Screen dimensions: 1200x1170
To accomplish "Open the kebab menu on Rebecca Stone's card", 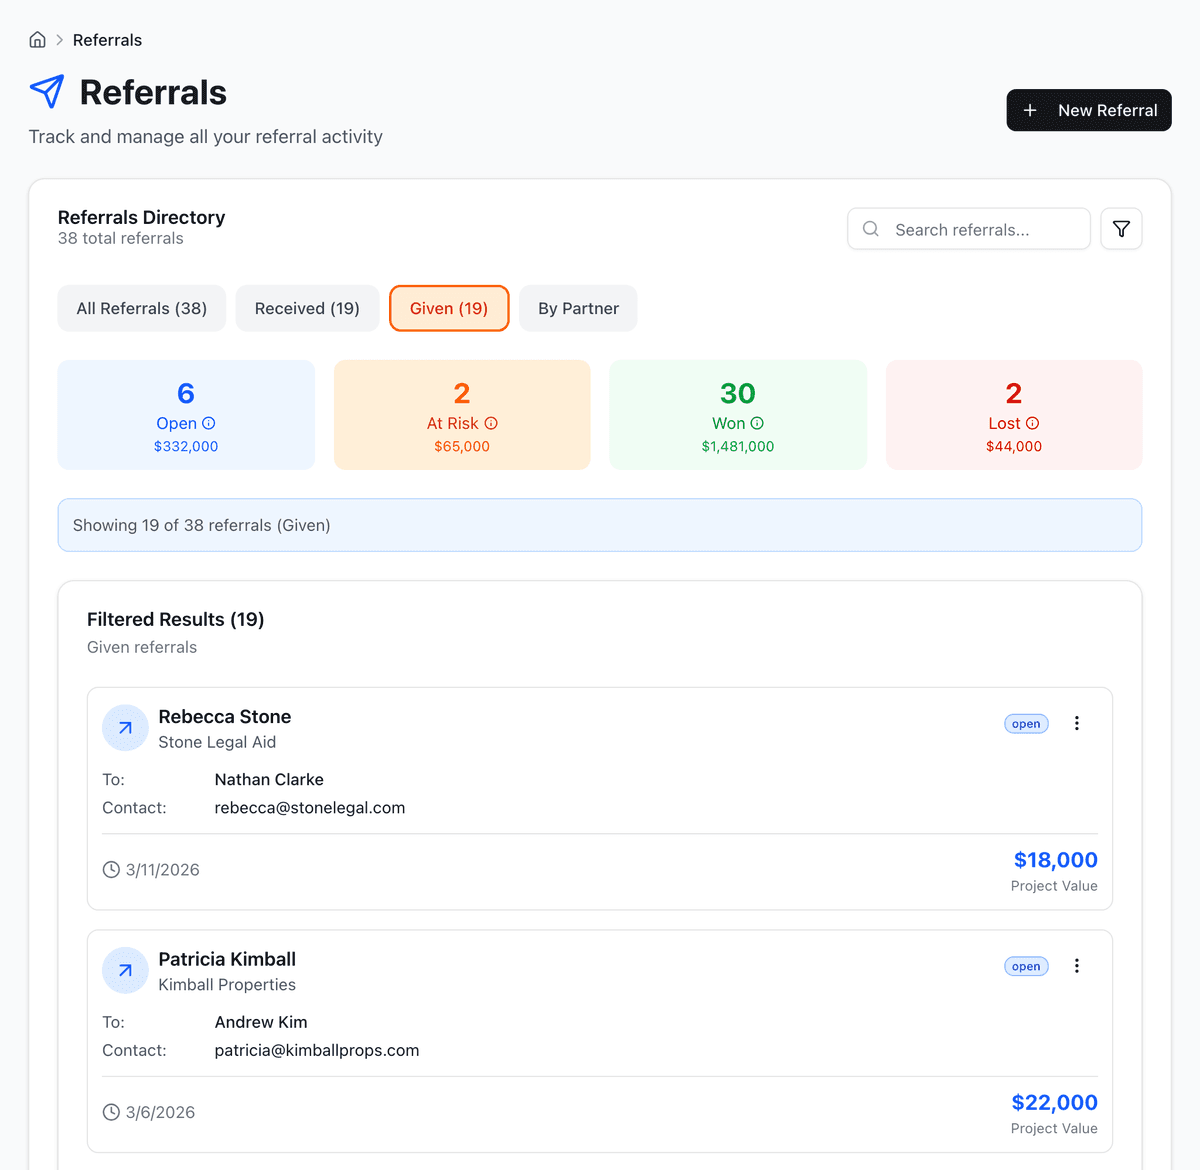I will coord(1077,723).
